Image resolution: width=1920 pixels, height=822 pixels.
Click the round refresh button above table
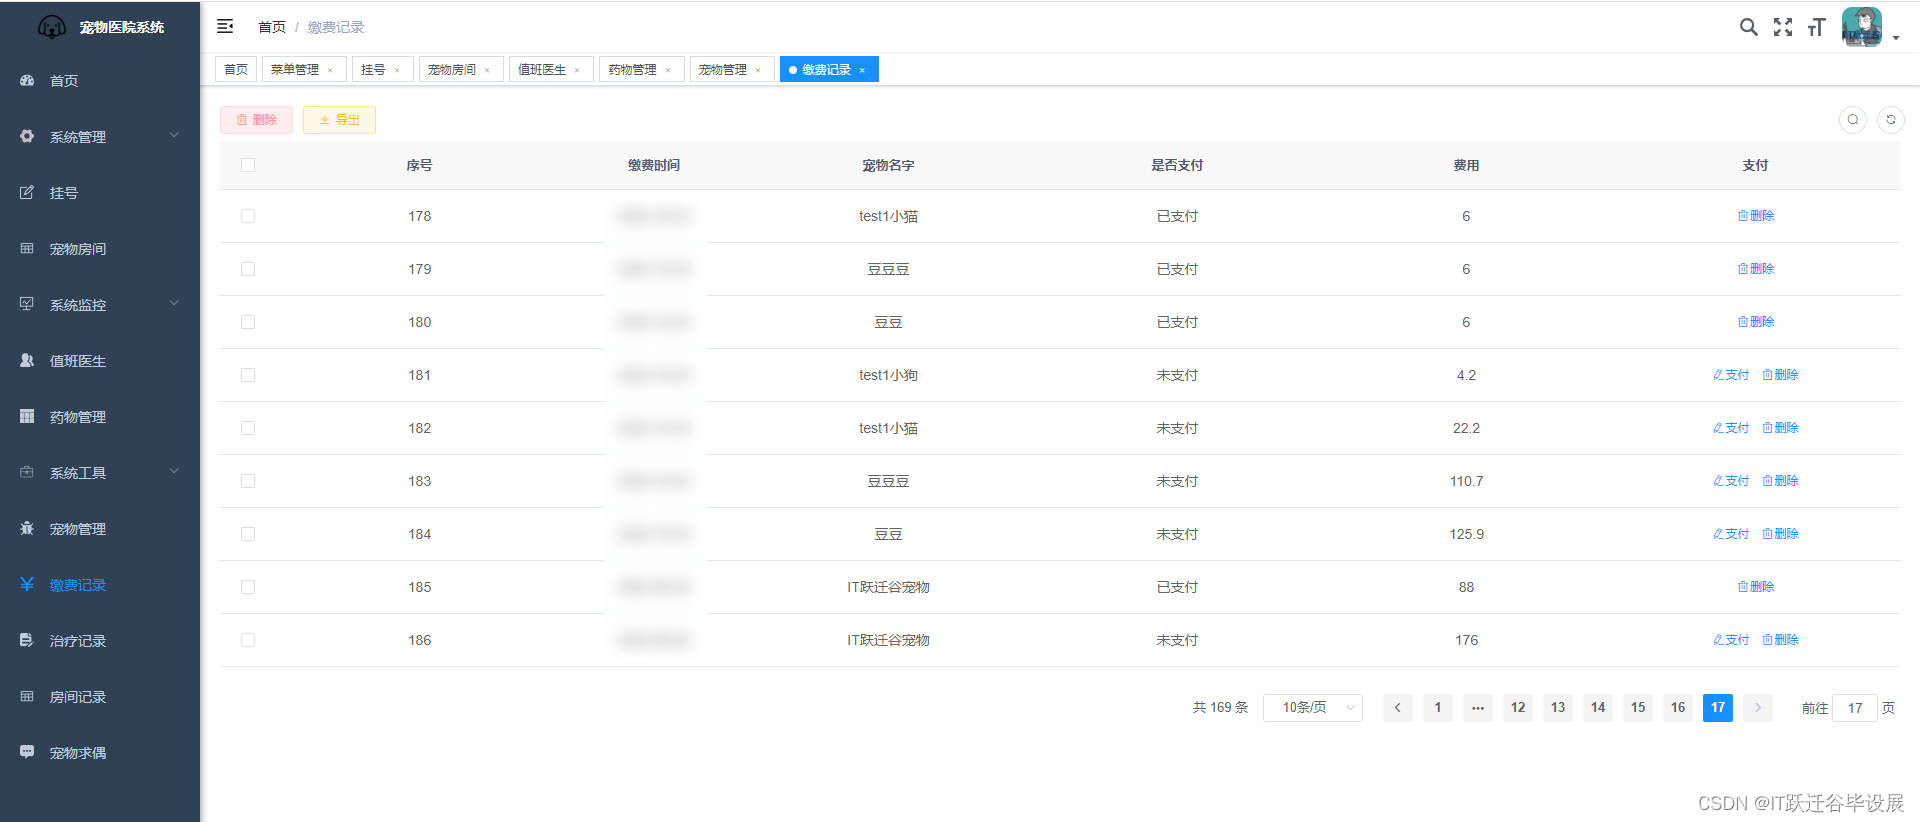1891,120
